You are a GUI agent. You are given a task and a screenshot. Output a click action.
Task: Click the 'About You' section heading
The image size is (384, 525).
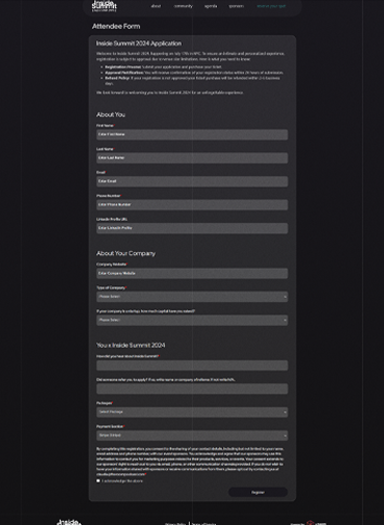click(111, 115)
